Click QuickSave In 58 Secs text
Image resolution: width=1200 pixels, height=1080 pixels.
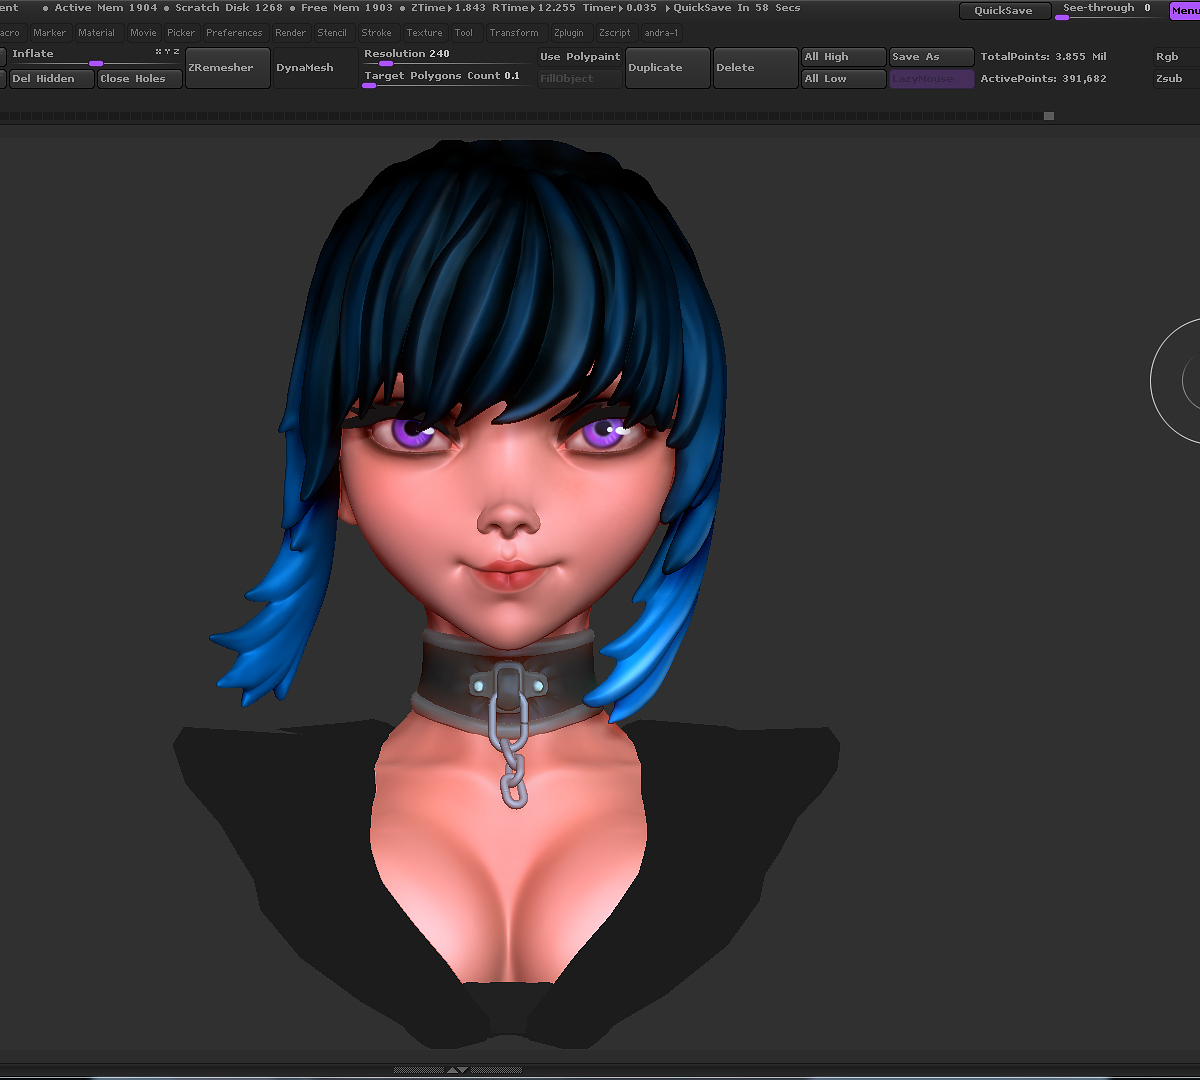click(737, 8)
